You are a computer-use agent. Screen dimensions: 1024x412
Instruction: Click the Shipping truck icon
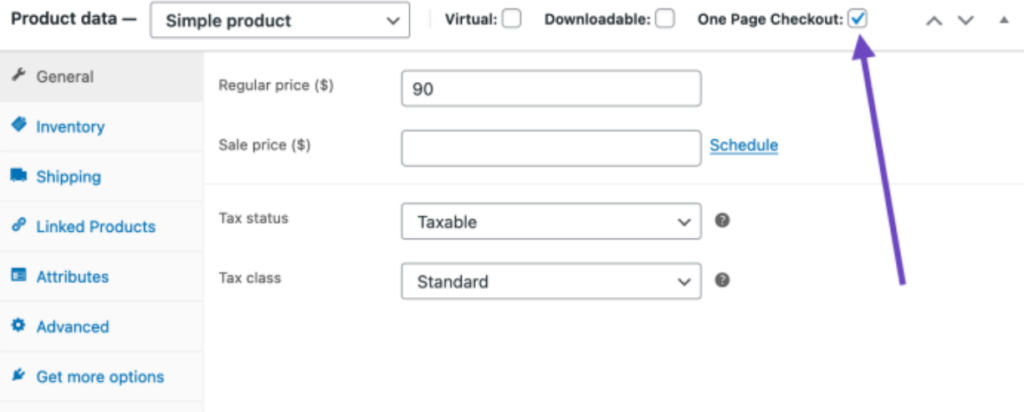(x=18, y=176)
